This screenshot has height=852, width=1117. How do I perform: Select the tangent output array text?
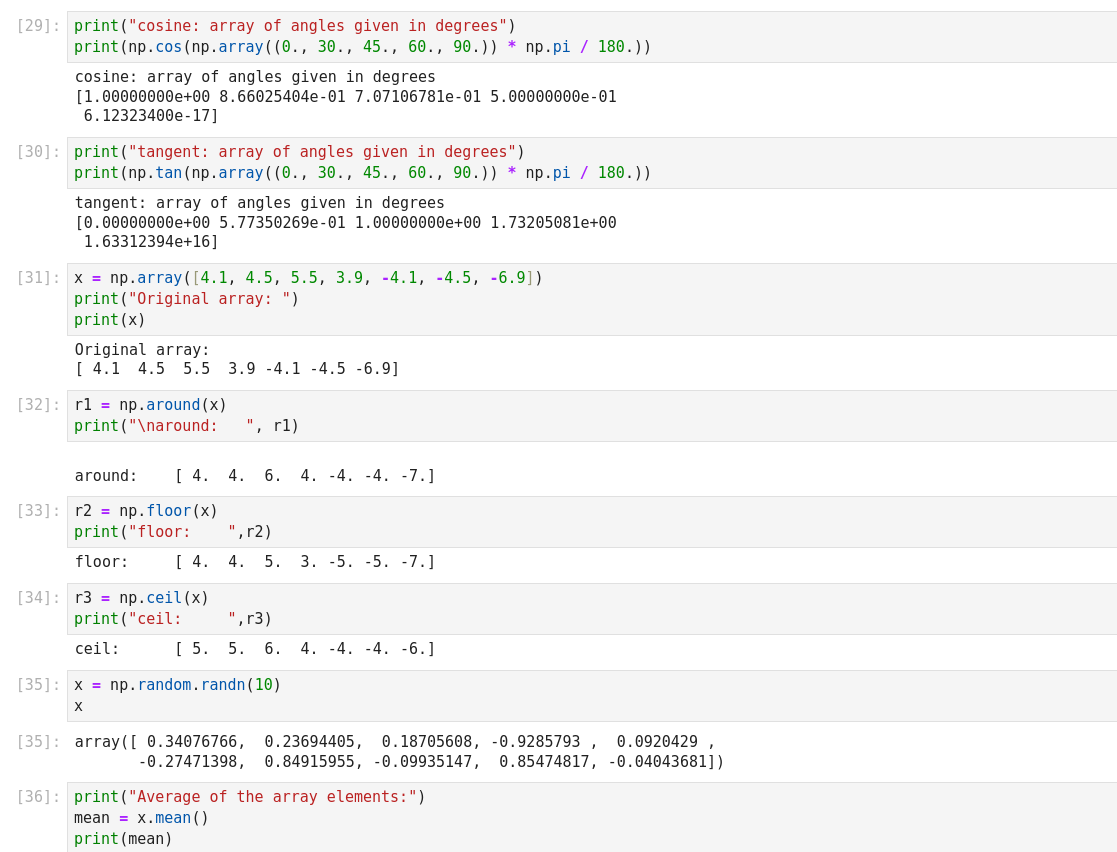tap(345, 223)
